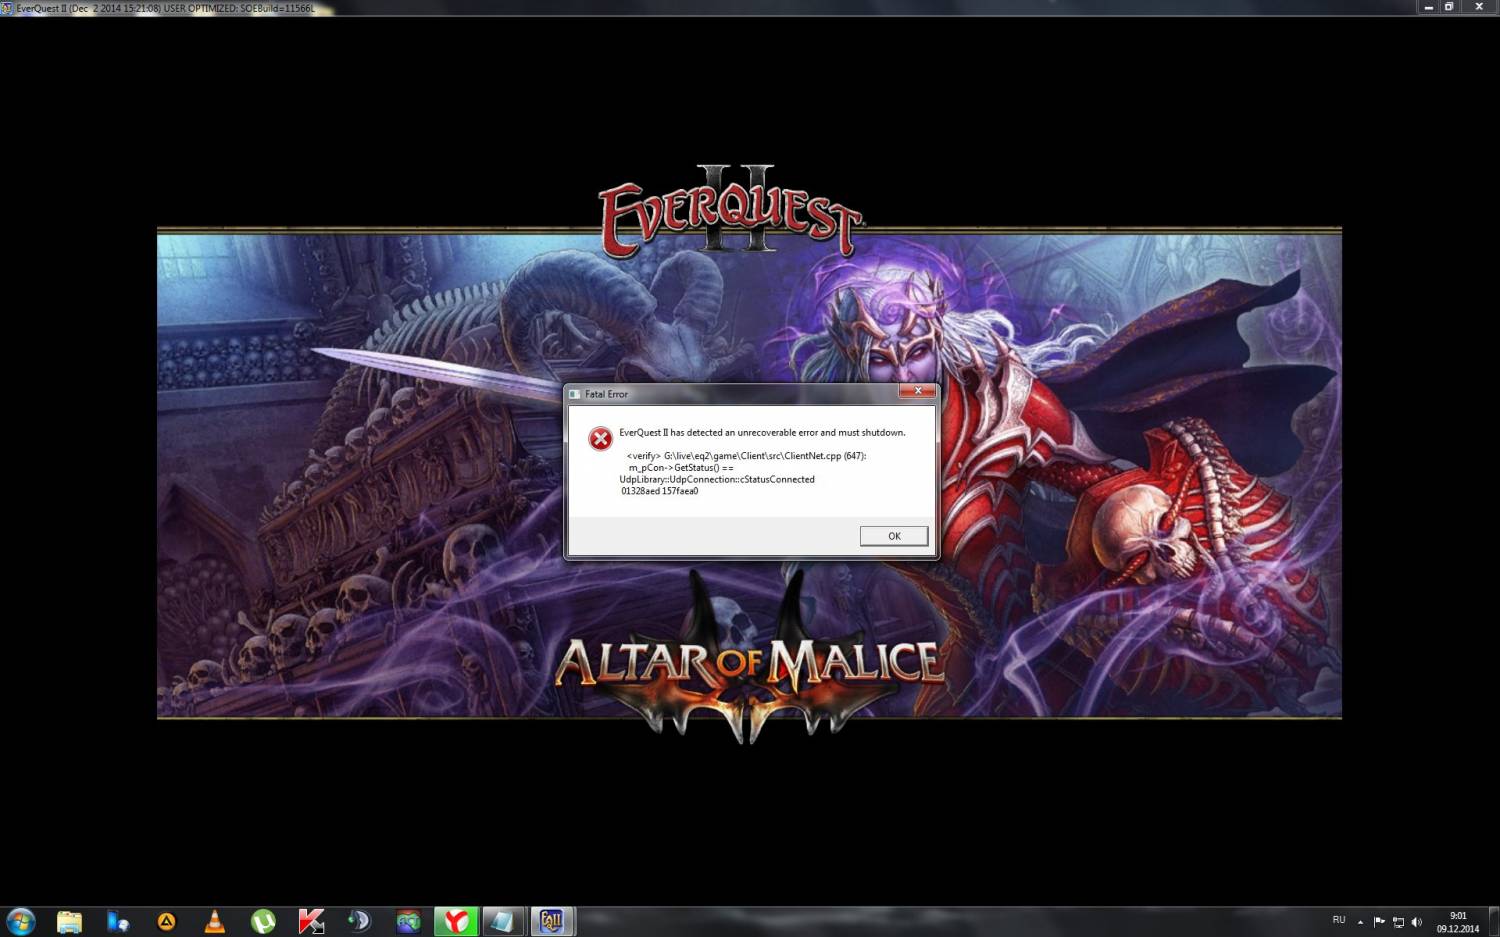The width and height of the screenshot is (1500, 937).
Task: Switch to the notepad-like taskbar window
Action: [503, 921]
